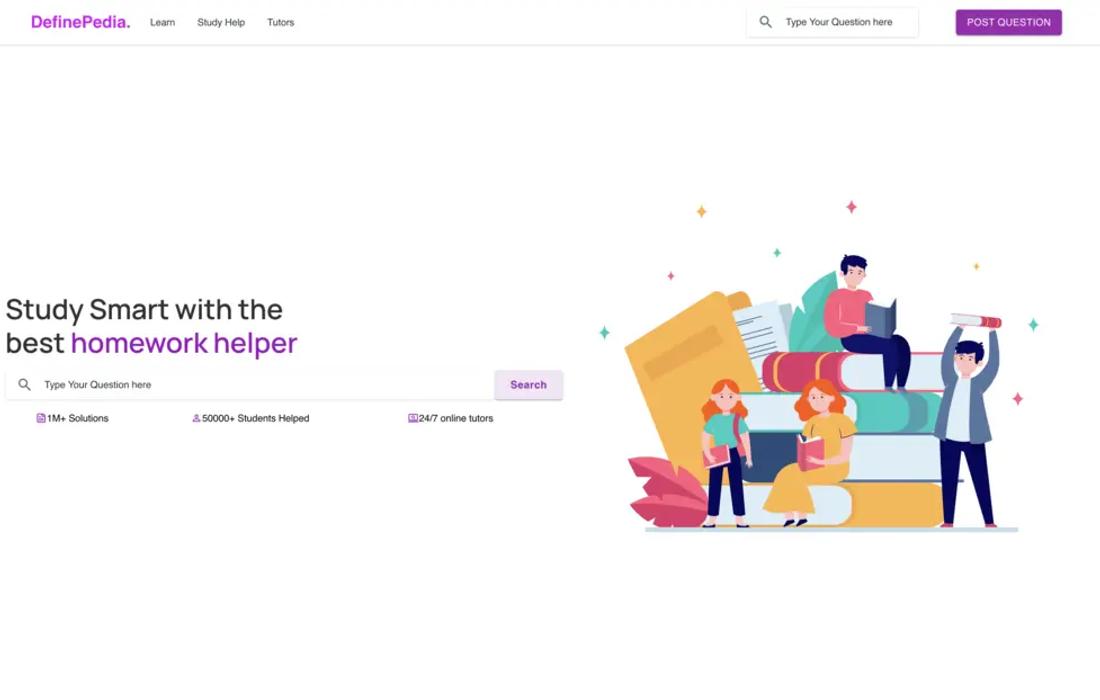Click the 1M+ Solutions text
The width and height of the screenshot is (1100, 700).
pos(78,418)
